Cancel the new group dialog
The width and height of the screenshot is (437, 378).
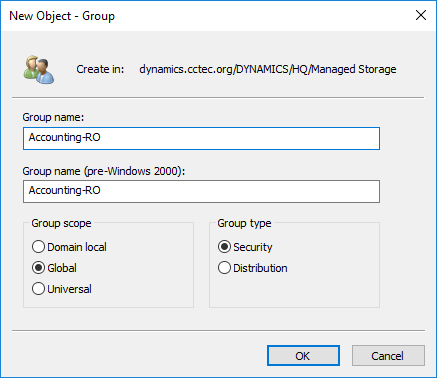point(388,356)
